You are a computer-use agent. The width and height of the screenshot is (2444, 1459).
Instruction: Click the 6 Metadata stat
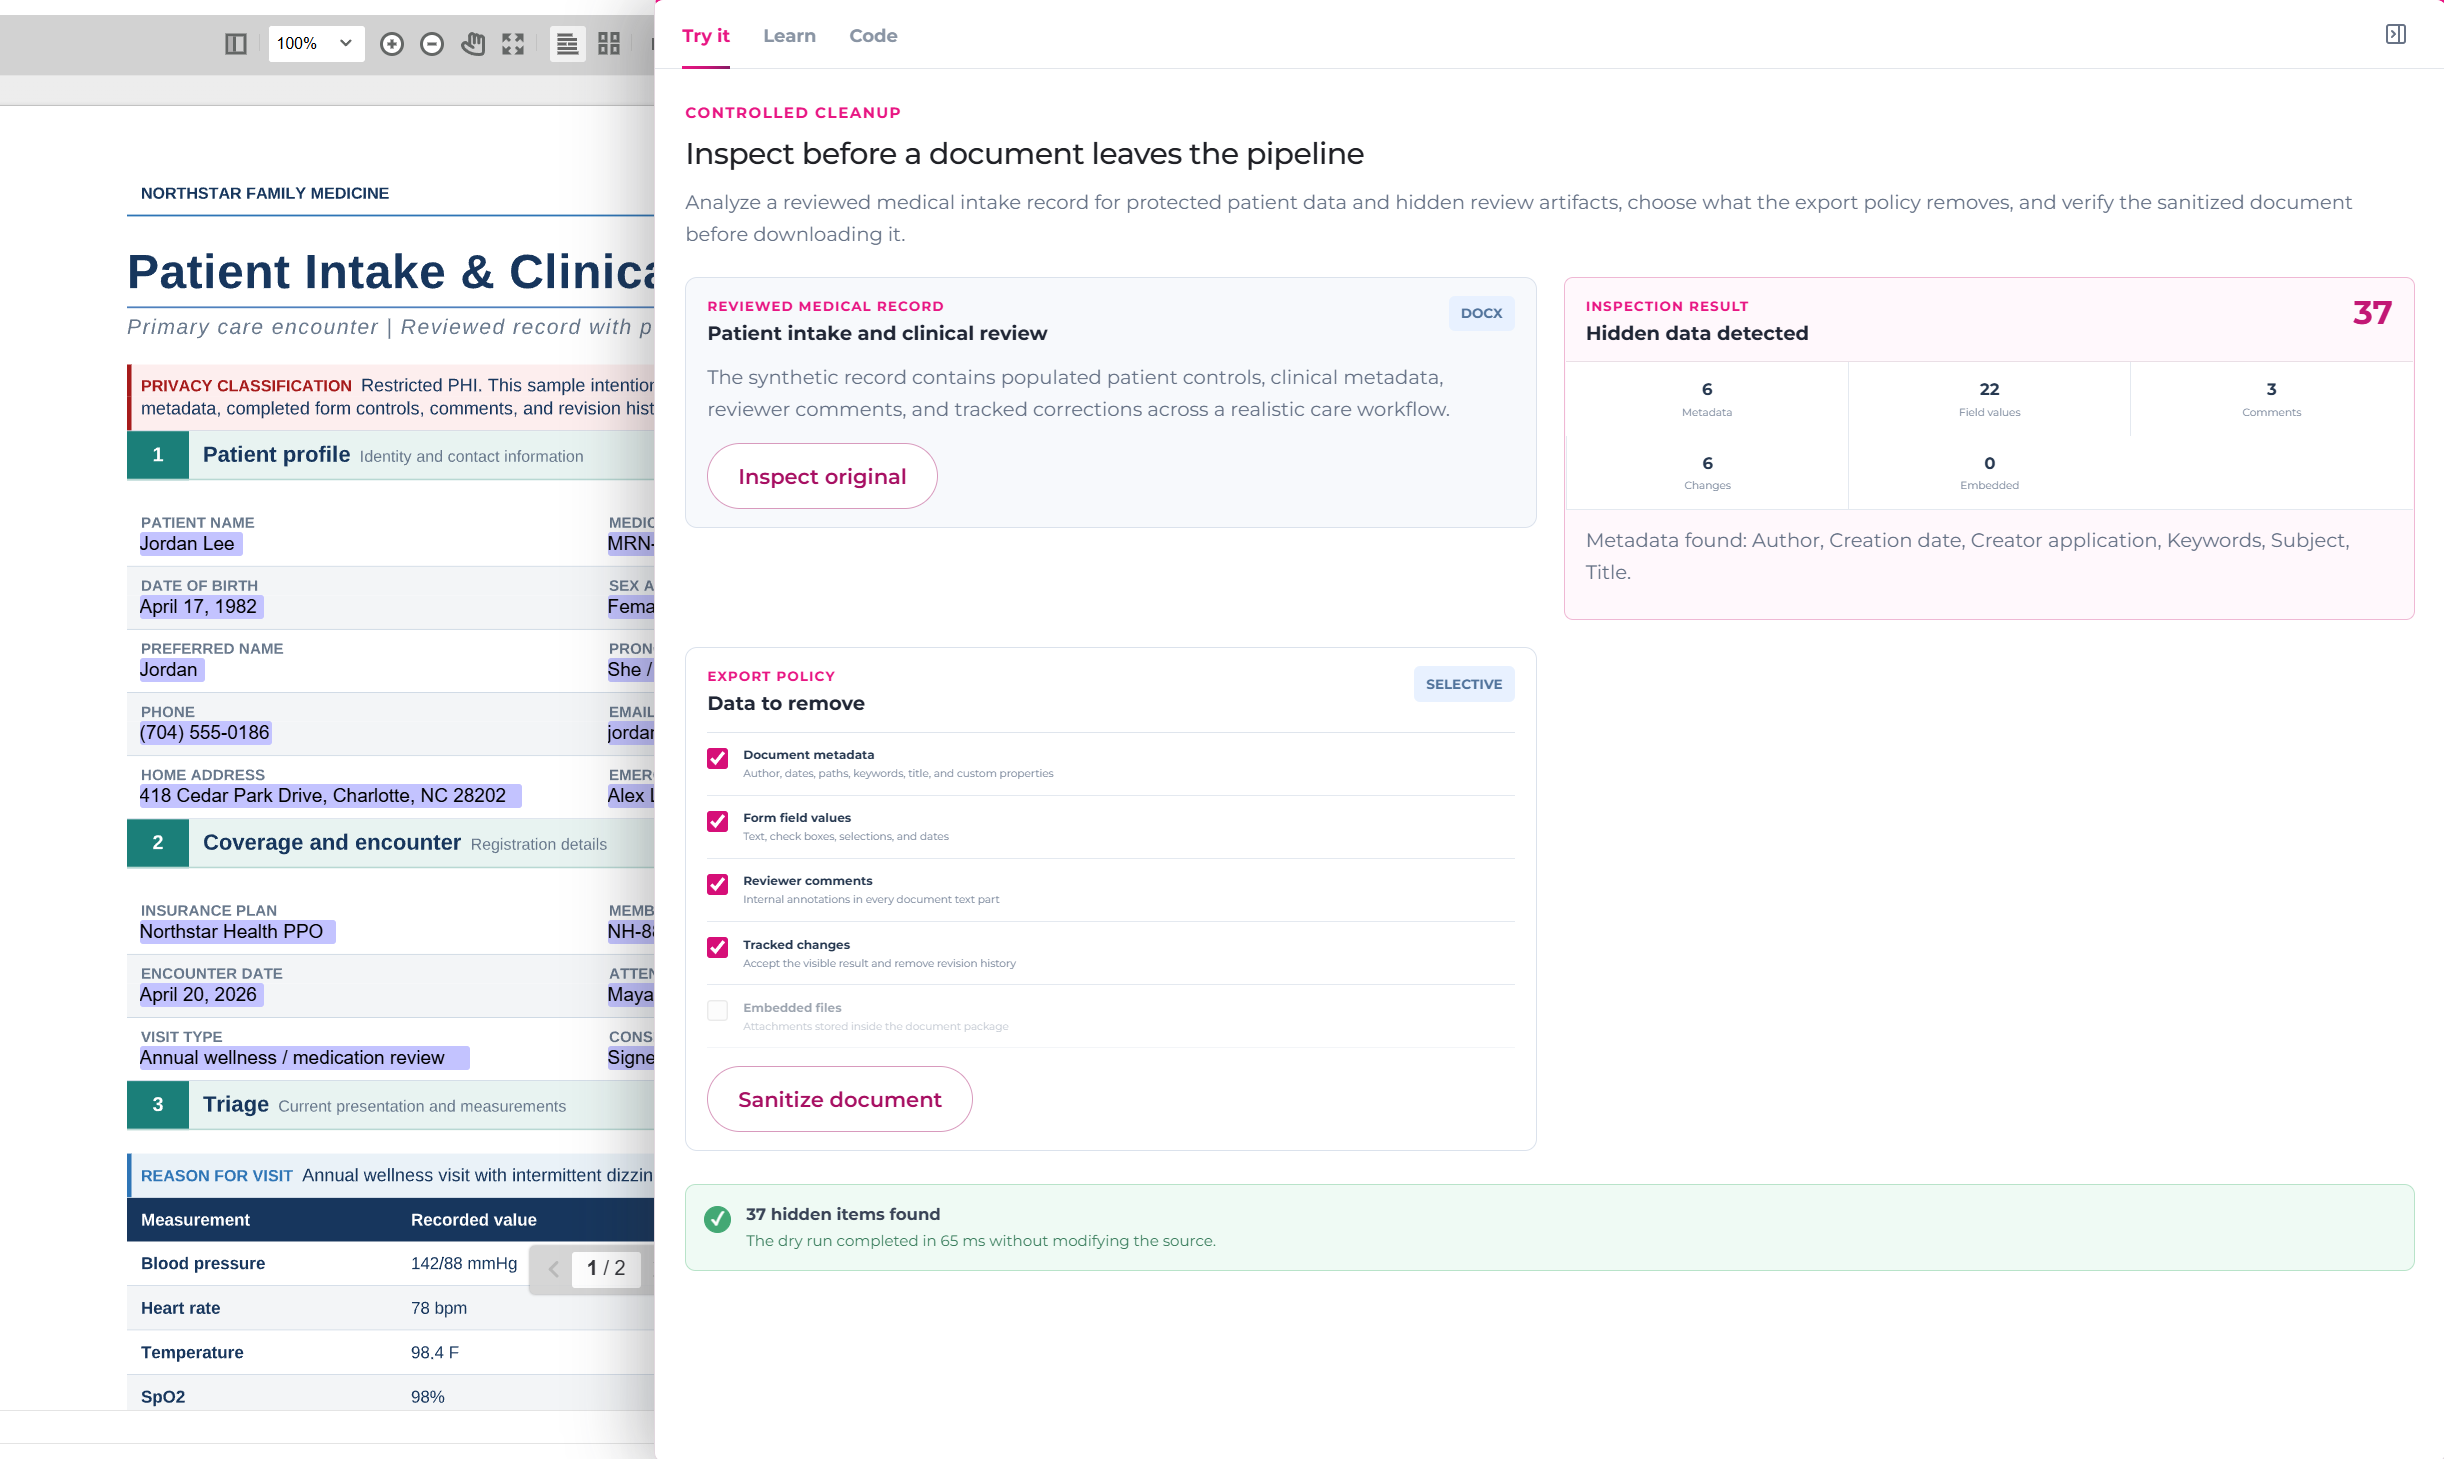[1707, 399]
